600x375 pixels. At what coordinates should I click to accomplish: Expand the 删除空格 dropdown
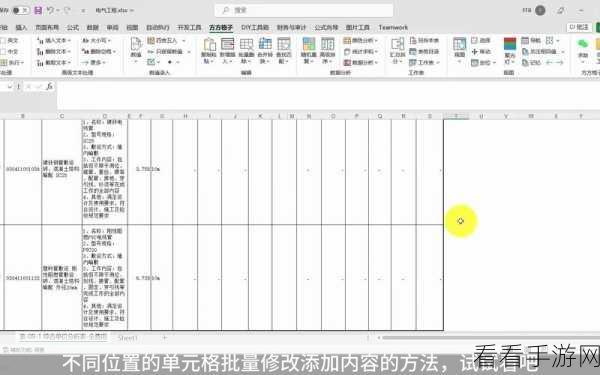pyautogui.click(x=99, y=51)
